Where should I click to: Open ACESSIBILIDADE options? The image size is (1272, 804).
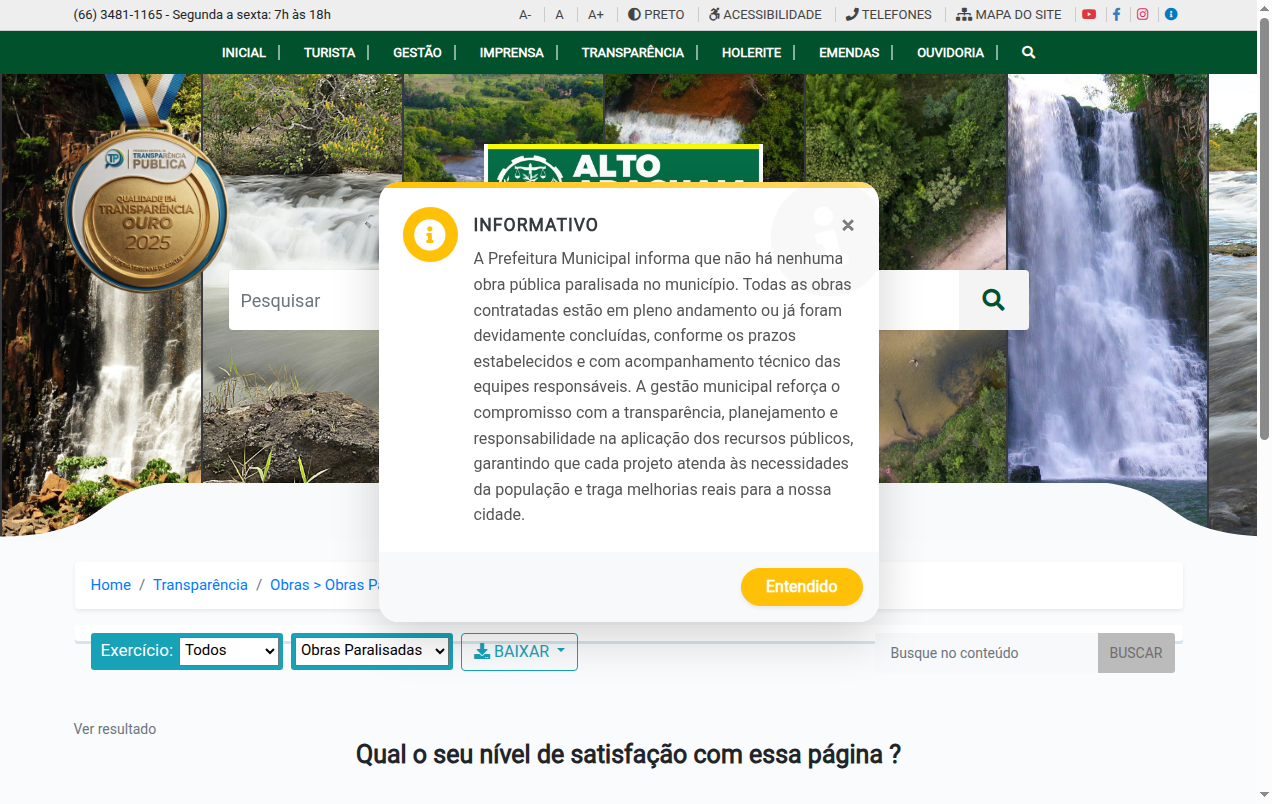pos(765,15)
